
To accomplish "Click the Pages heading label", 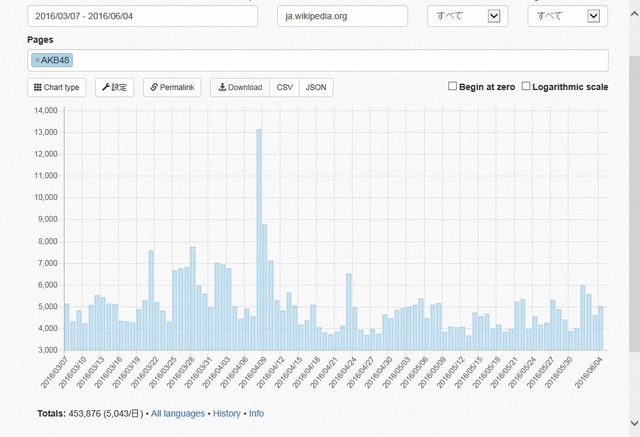I will [40, 40].
